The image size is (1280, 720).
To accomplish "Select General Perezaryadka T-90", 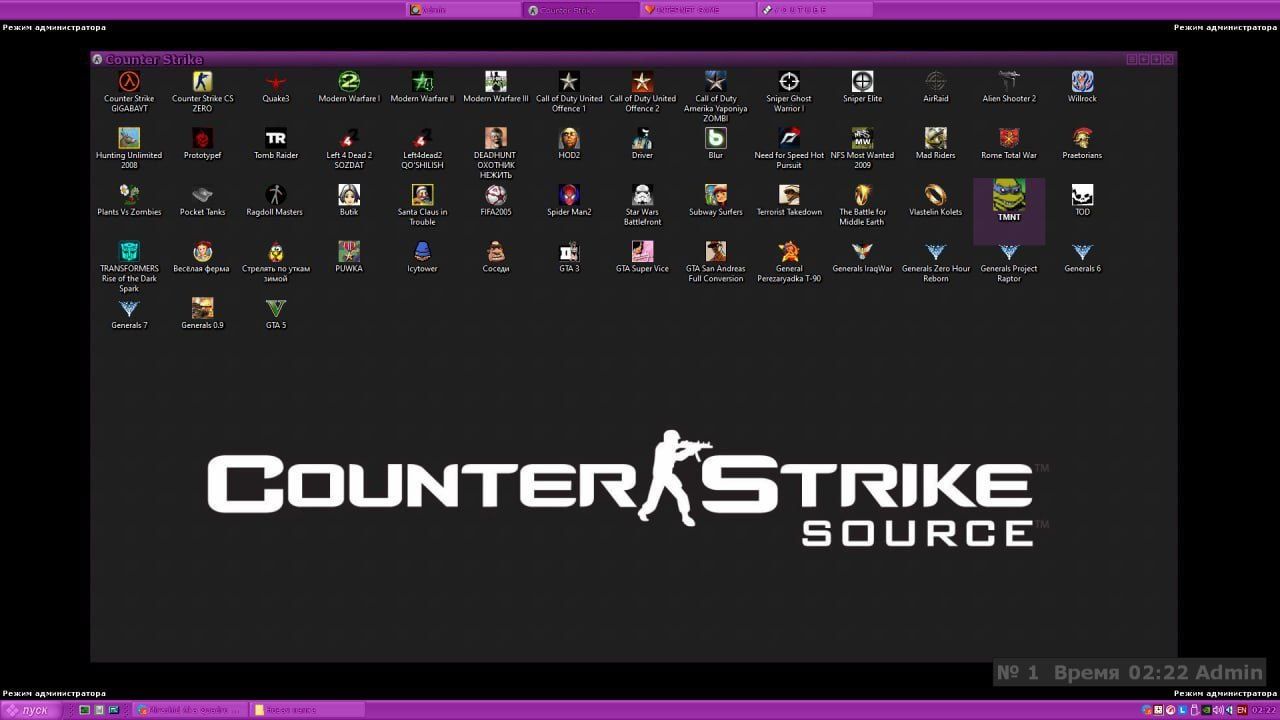I will [x=789, y=251].
